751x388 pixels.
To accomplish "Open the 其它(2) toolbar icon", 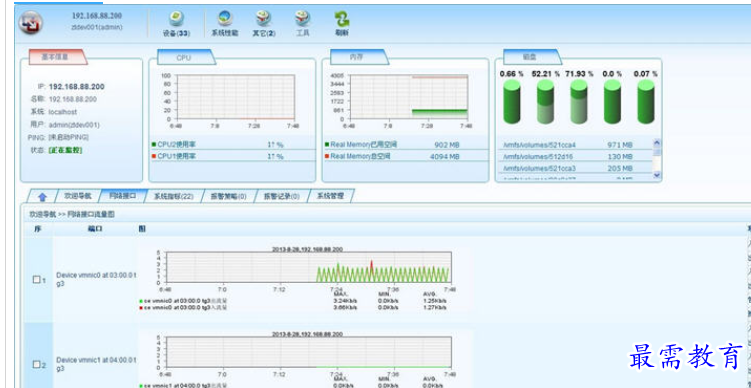I will click(x=264, y=19).
